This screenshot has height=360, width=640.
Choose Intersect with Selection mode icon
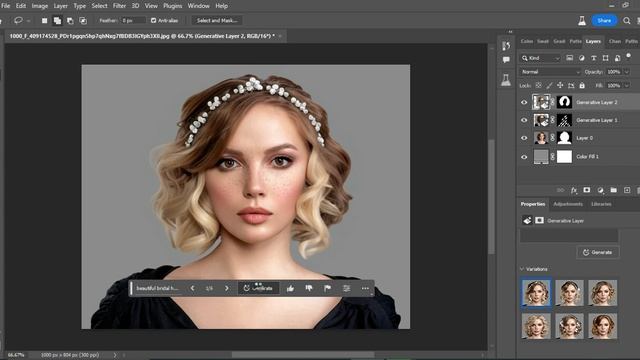click(83, 20)
